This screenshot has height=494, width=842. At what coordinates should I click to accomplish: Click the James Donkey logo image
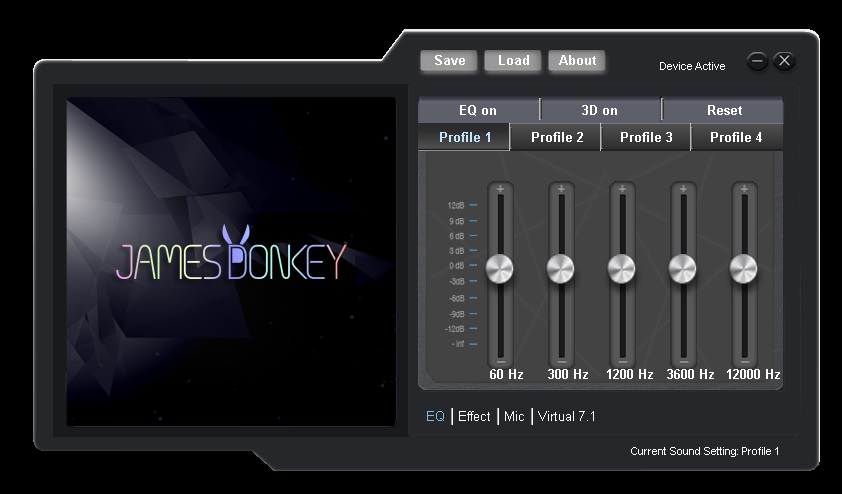231,262
